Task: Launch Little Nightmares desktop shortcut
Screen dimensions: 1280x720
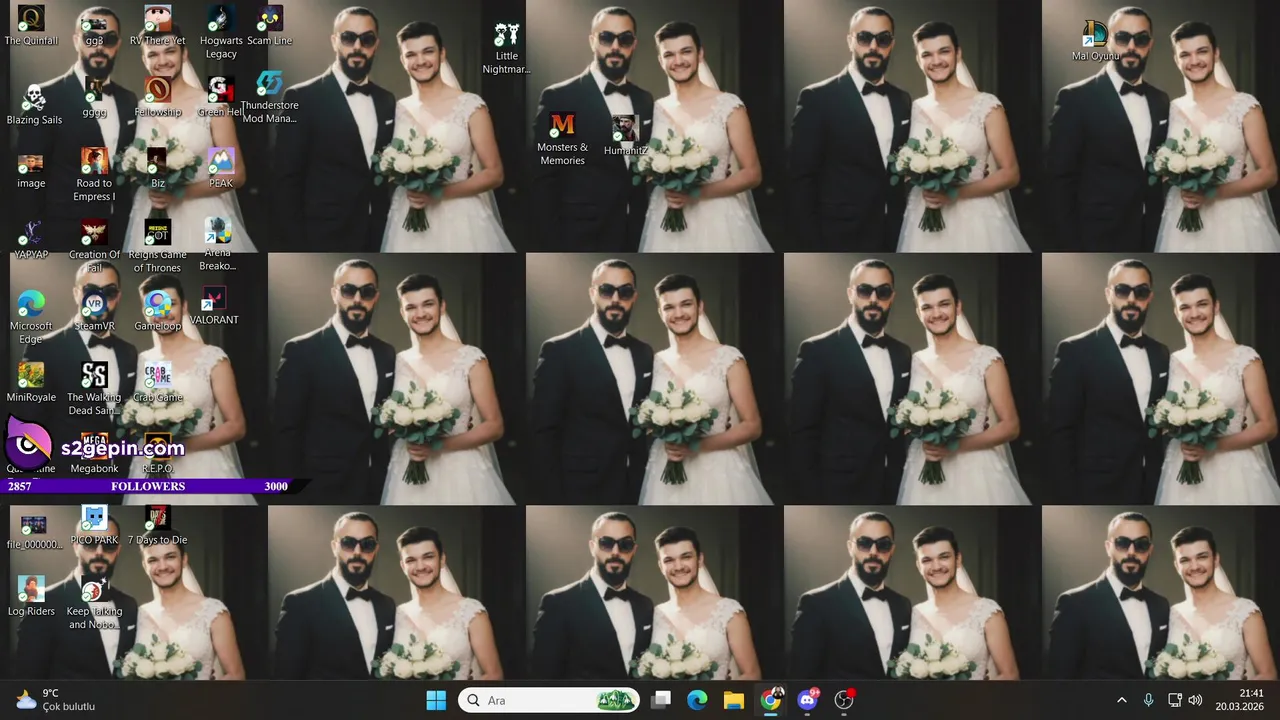Action: pyautogui.click(x=506, y=48)
